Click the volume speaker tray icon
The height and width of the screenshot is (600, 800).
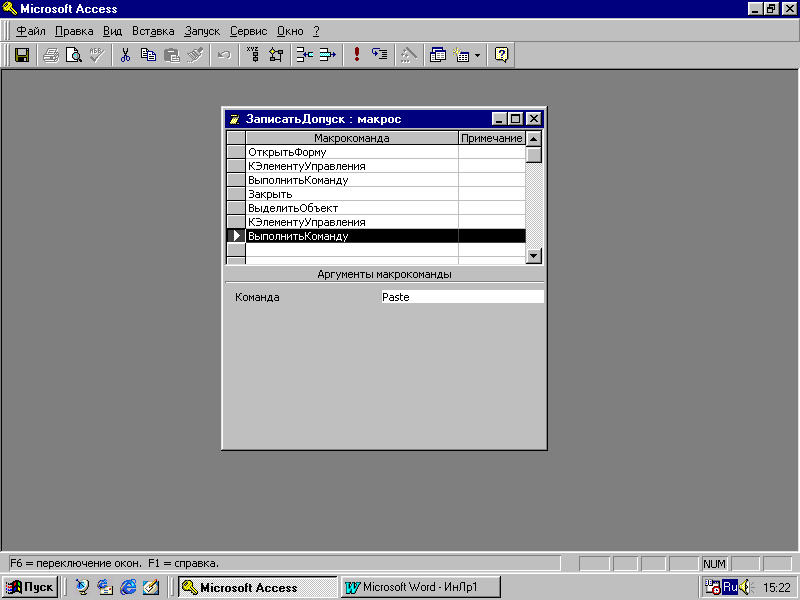(x=745, y=587)
